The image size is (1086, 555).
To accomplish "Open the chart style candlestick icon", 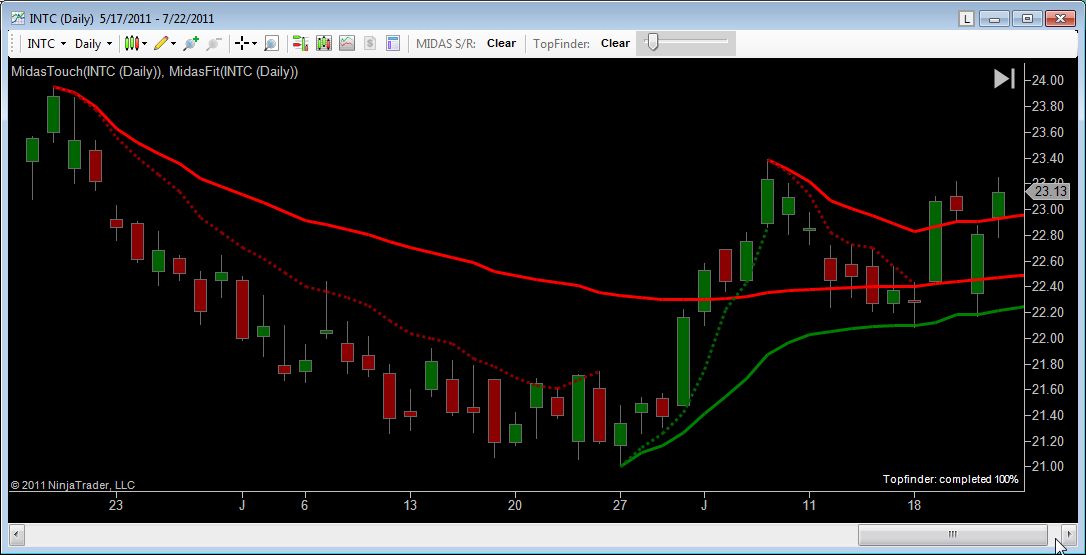I will [131, 43].
